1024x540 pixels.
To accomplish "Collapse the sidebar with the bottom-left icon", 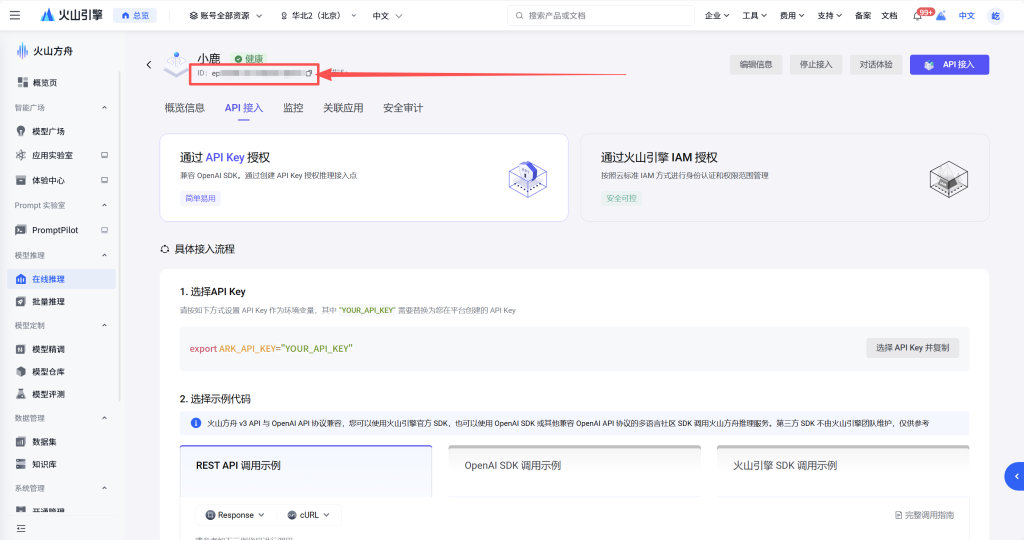I will tap(21, 528).
